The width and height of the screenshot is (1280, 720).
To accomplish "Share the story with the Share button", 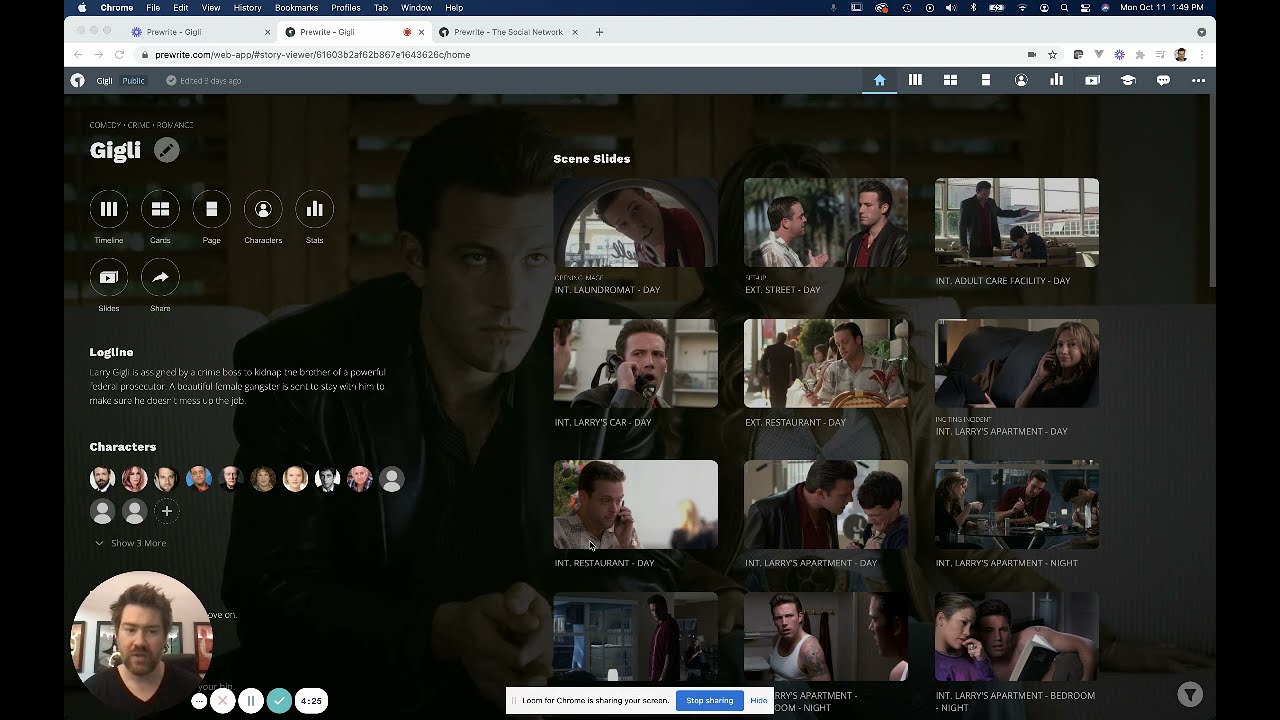I will pos(160,277).
